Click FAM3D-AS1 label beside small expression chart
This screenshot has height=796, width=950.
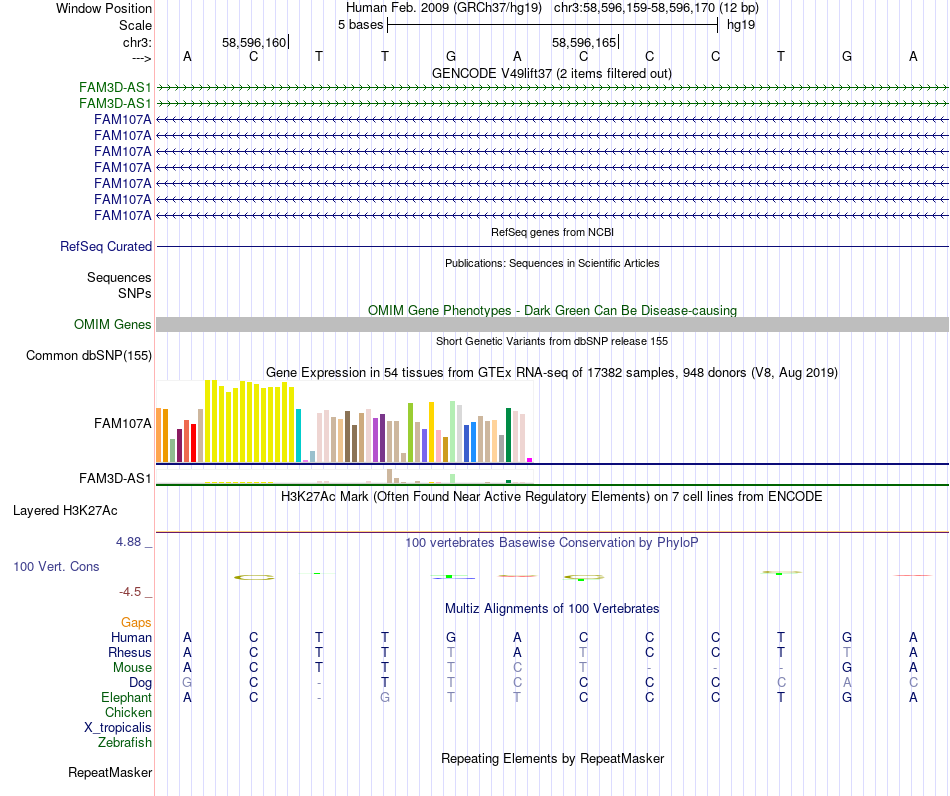115,479
